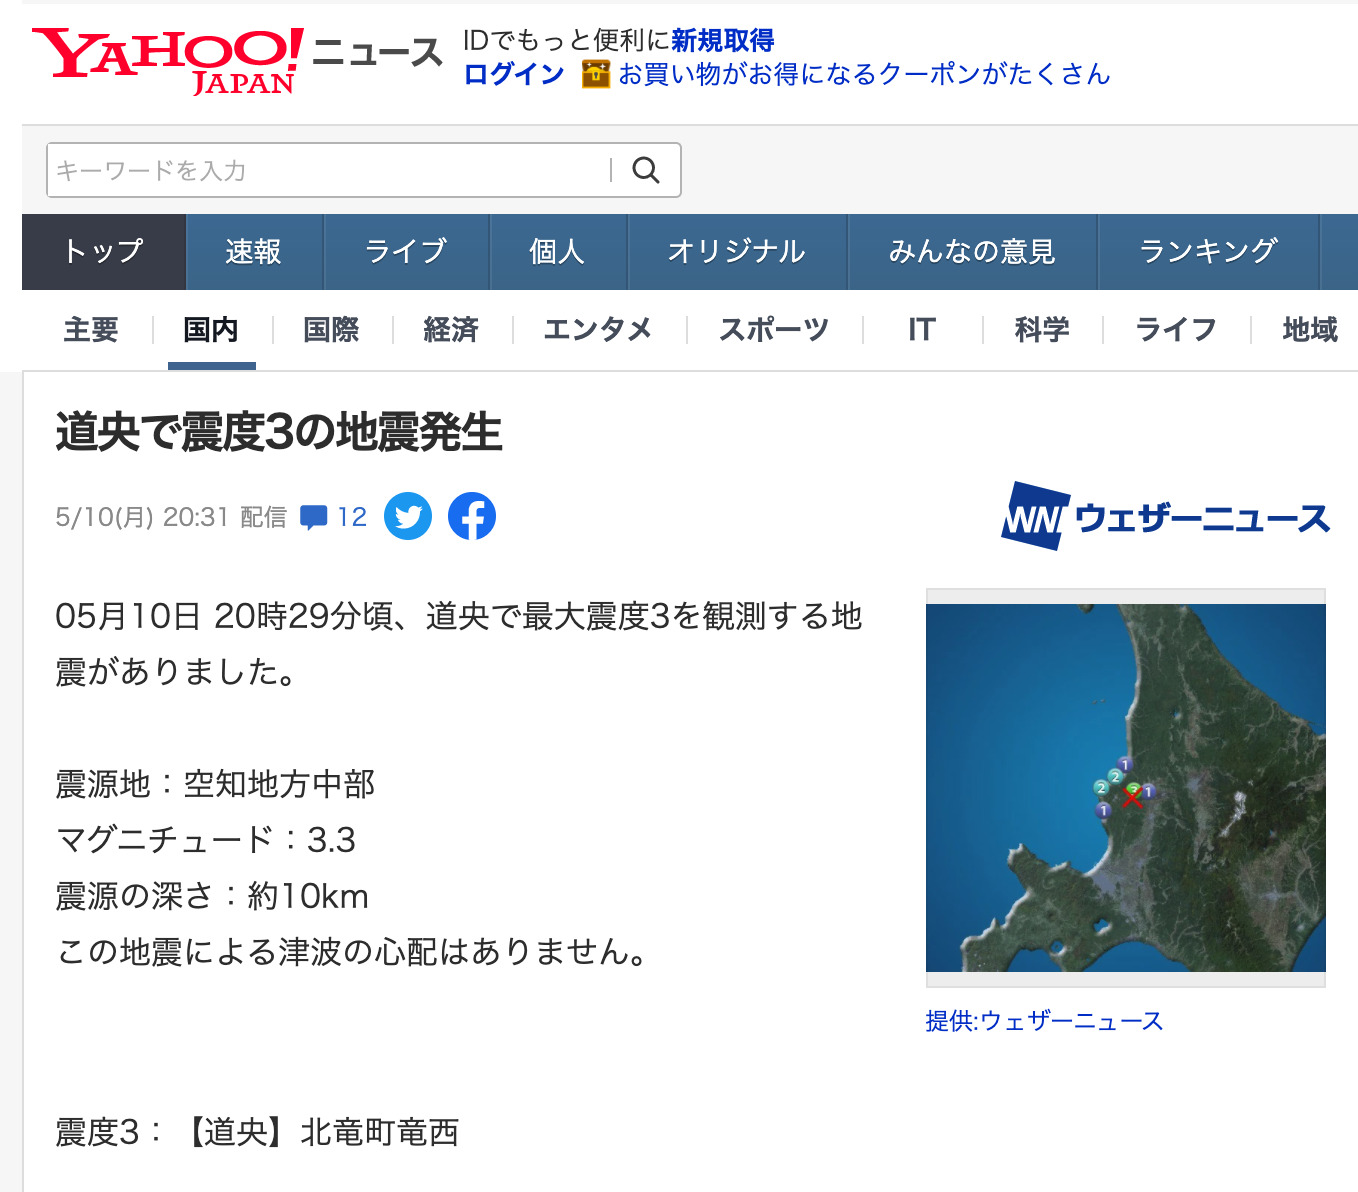Click the 提供:ウェザーニュース source link

tap(1044, 1021)
